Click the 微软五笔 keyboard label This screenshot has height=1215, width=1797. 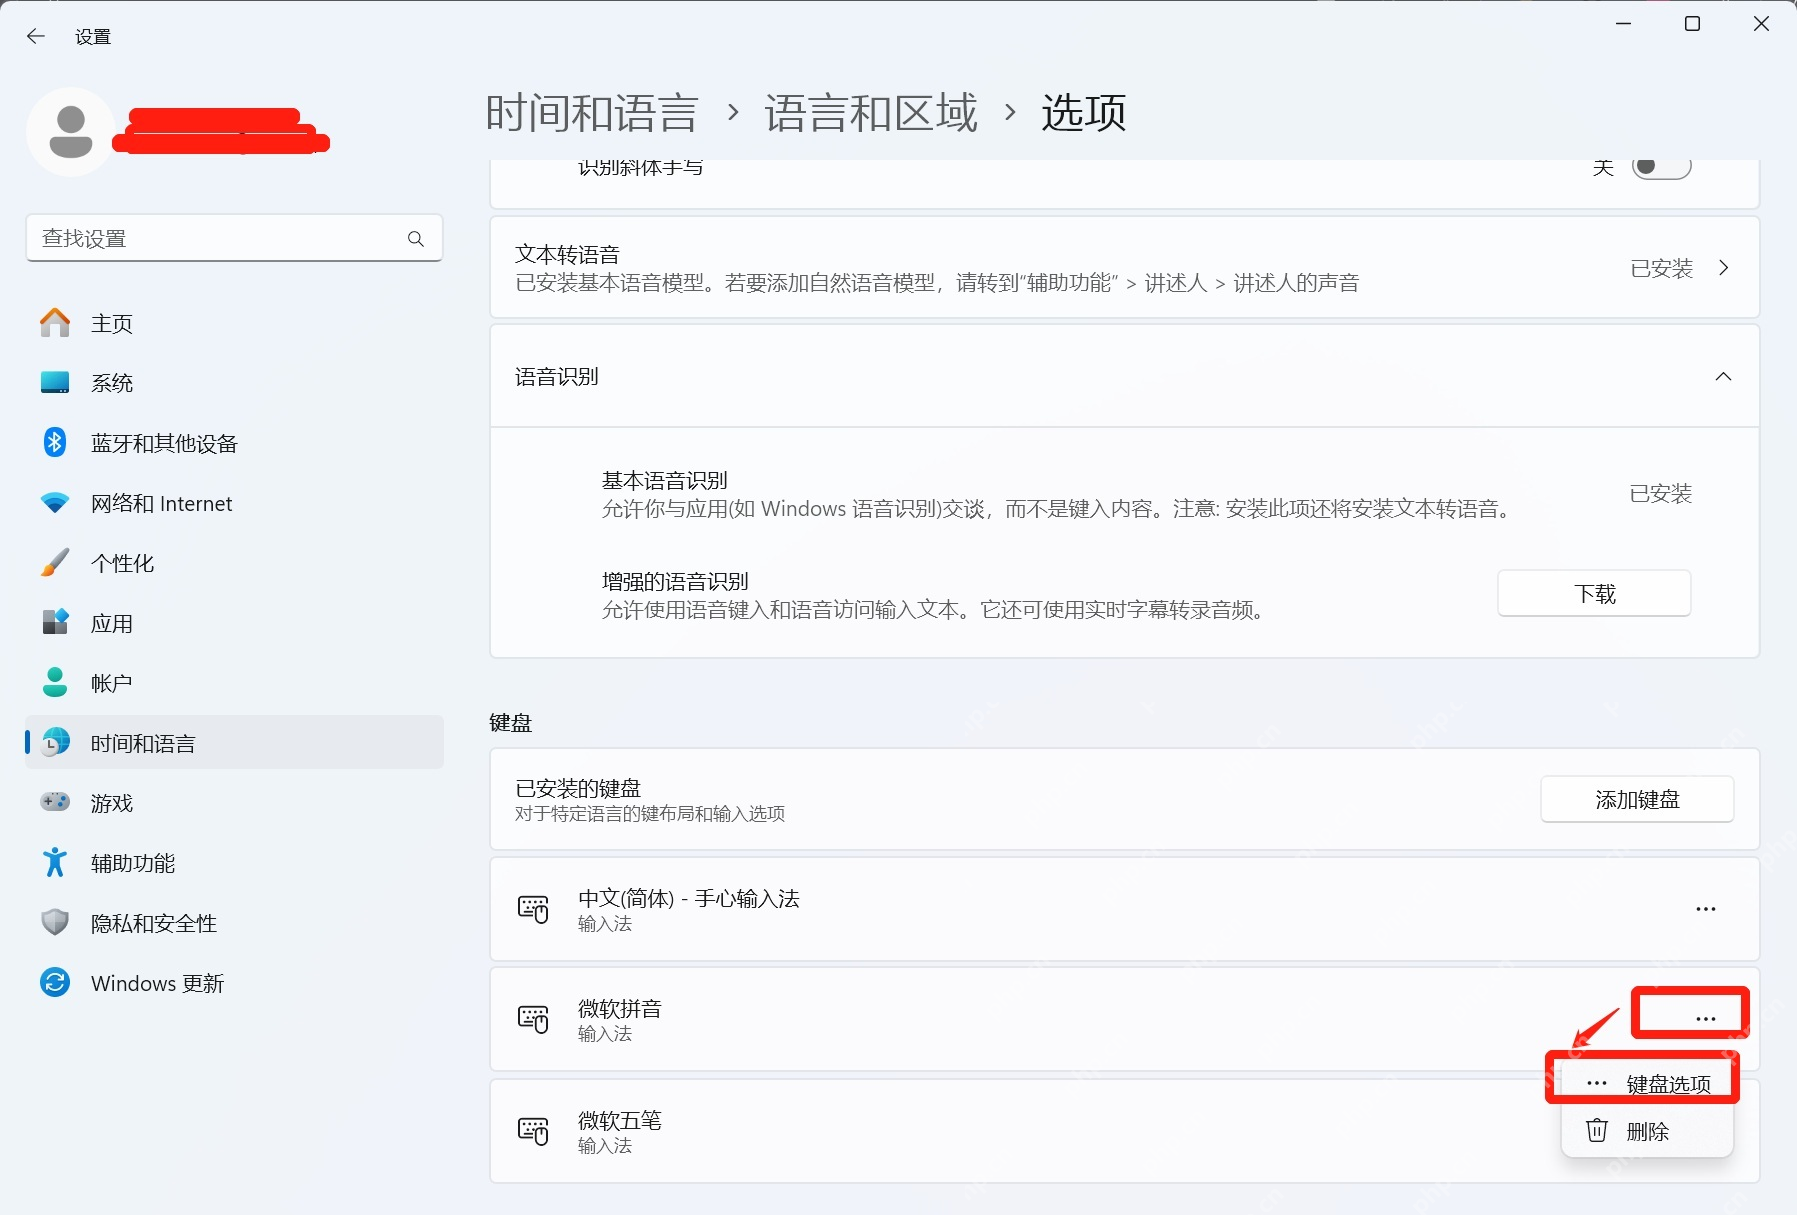click(619, 1120)
